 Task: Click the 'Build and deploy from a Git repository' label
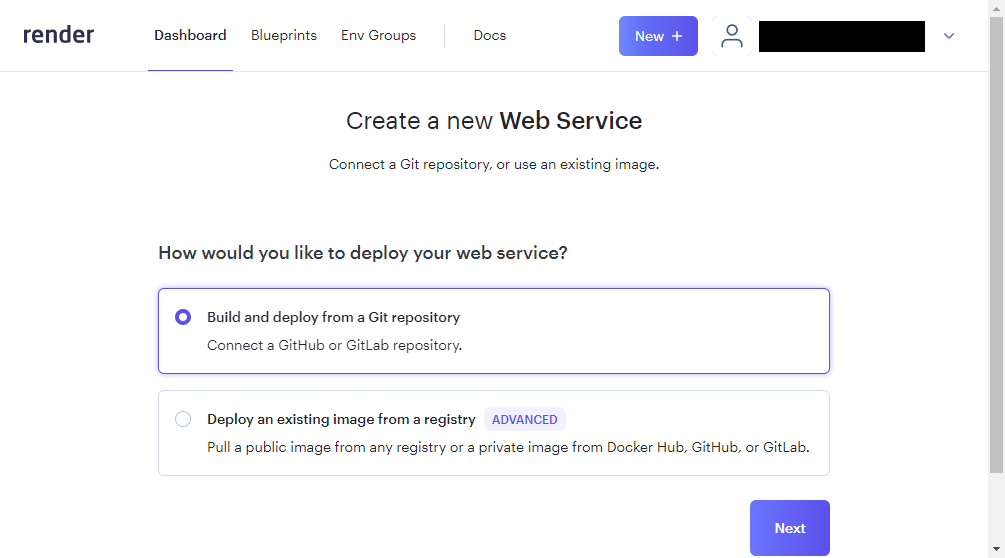(x=333, y=317)
